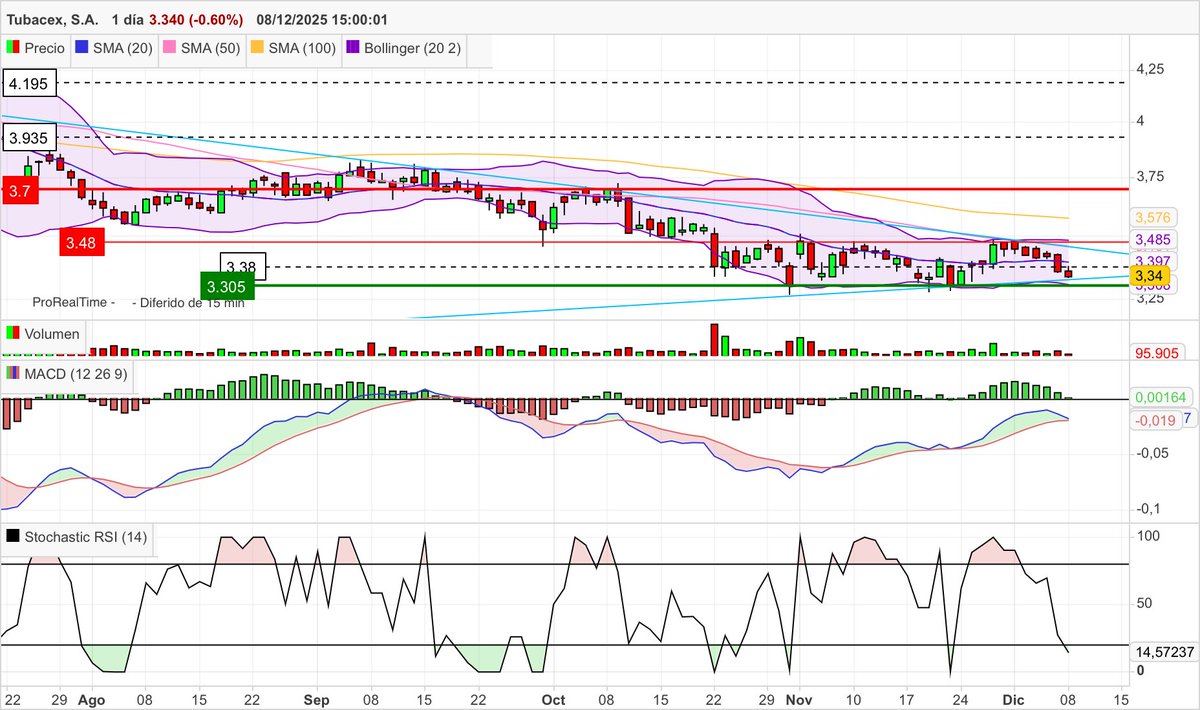The height and width of the screenshot is (710, 1200).
Task: Click the 1 día timeframe label
Action: [x=126, y=18]
